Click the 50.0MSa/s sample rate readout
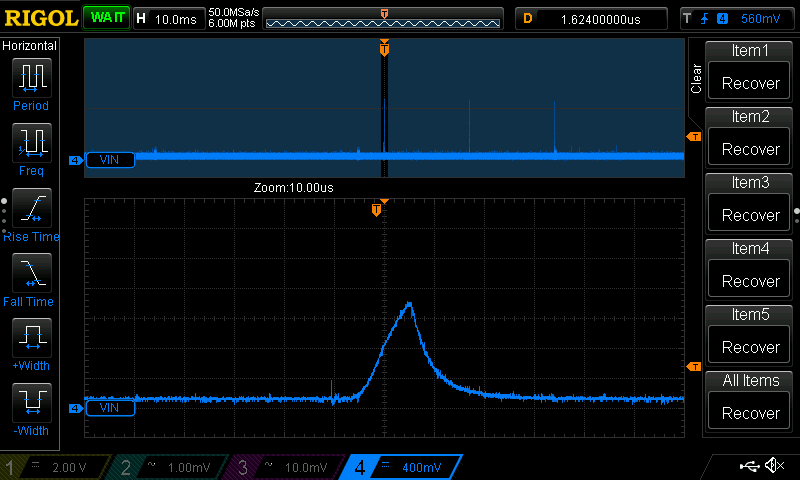This screenshot has width=800, height=480. (x=234, y=12)
